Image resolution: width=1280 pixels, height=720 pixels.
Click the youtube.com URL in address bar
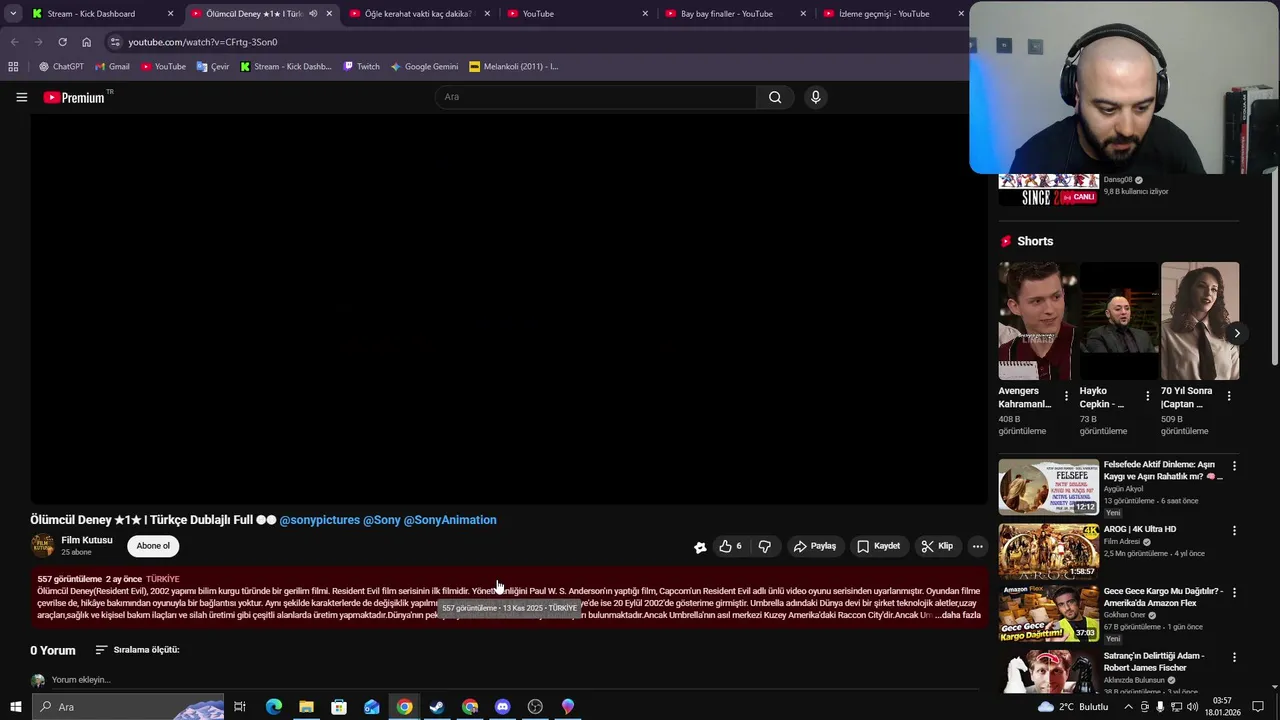[x=203, y=42]
